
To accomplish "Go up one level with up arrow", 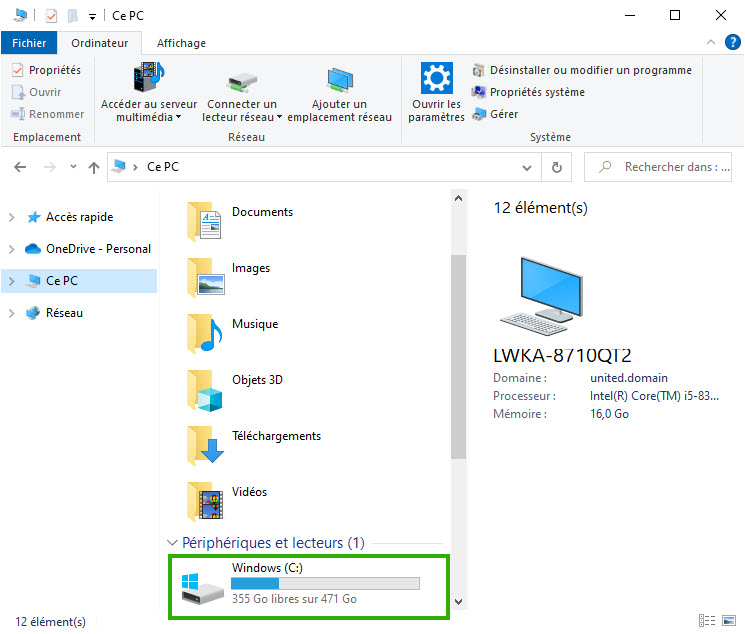I will pos(94,167).
